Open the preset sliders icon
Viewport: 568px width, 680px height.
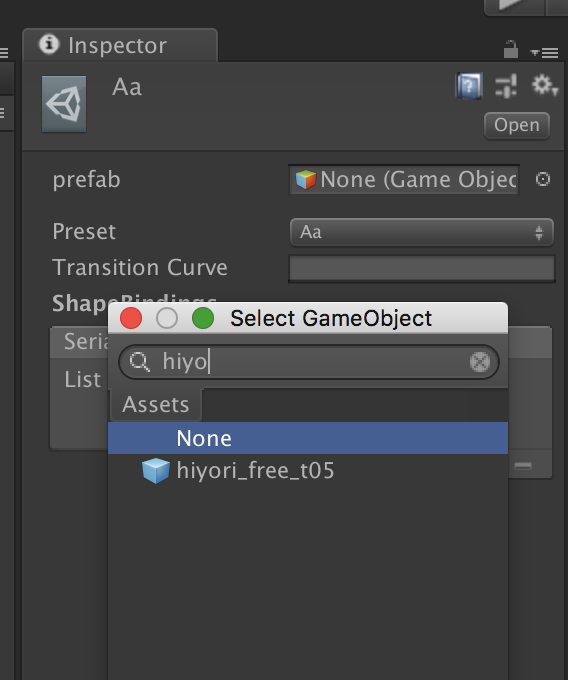point(506,85)
